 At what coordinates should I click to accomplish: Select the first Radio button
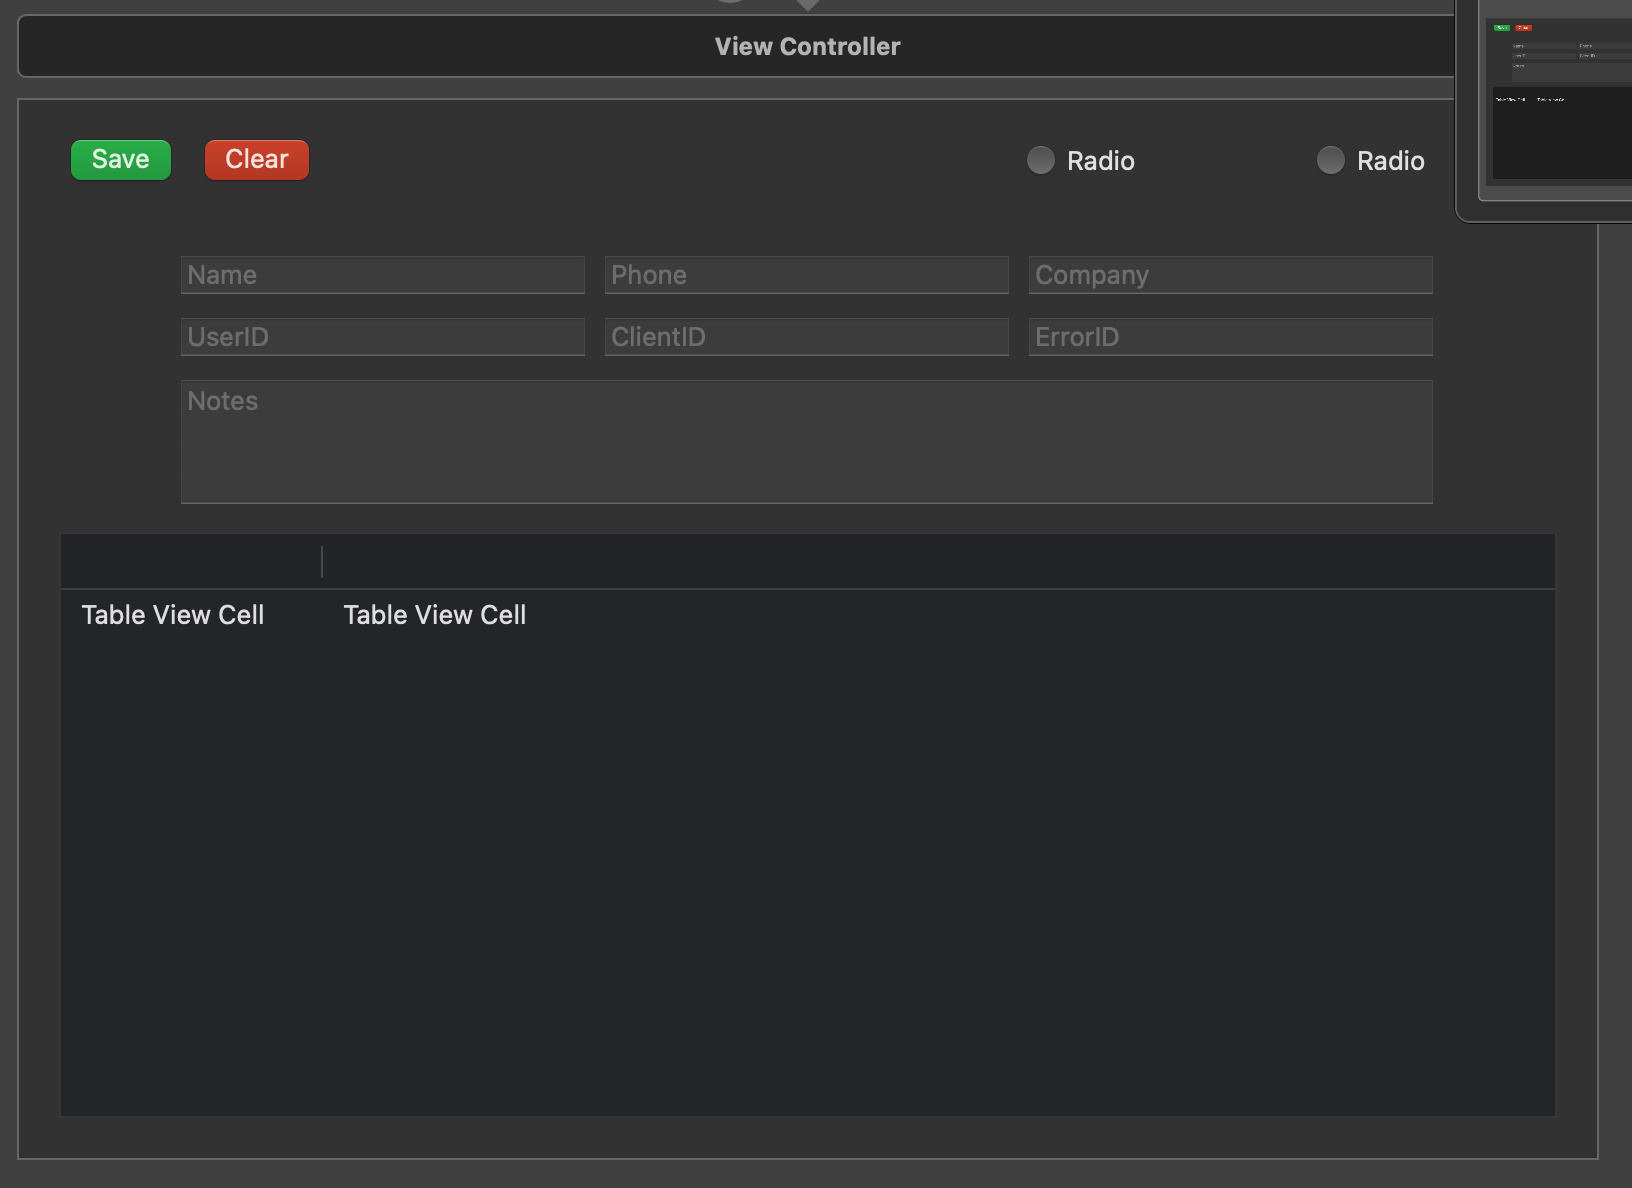1041,160
